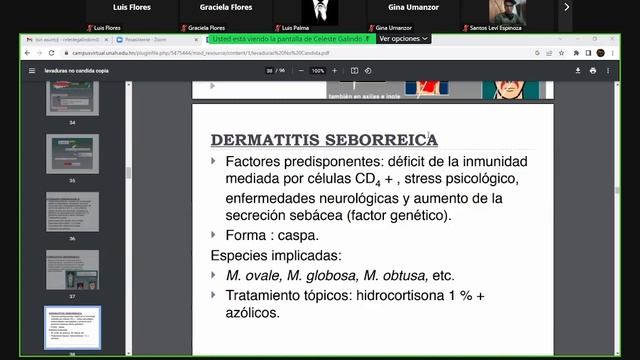Click Graciela Flores muted microphone icon

(x=184, y=28)
